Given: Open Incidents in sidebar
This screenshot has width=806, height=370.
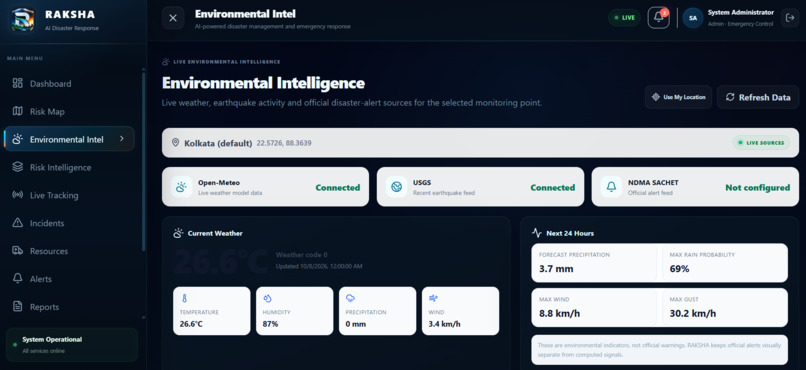Looking at the screenshot, I should (69, 223).
